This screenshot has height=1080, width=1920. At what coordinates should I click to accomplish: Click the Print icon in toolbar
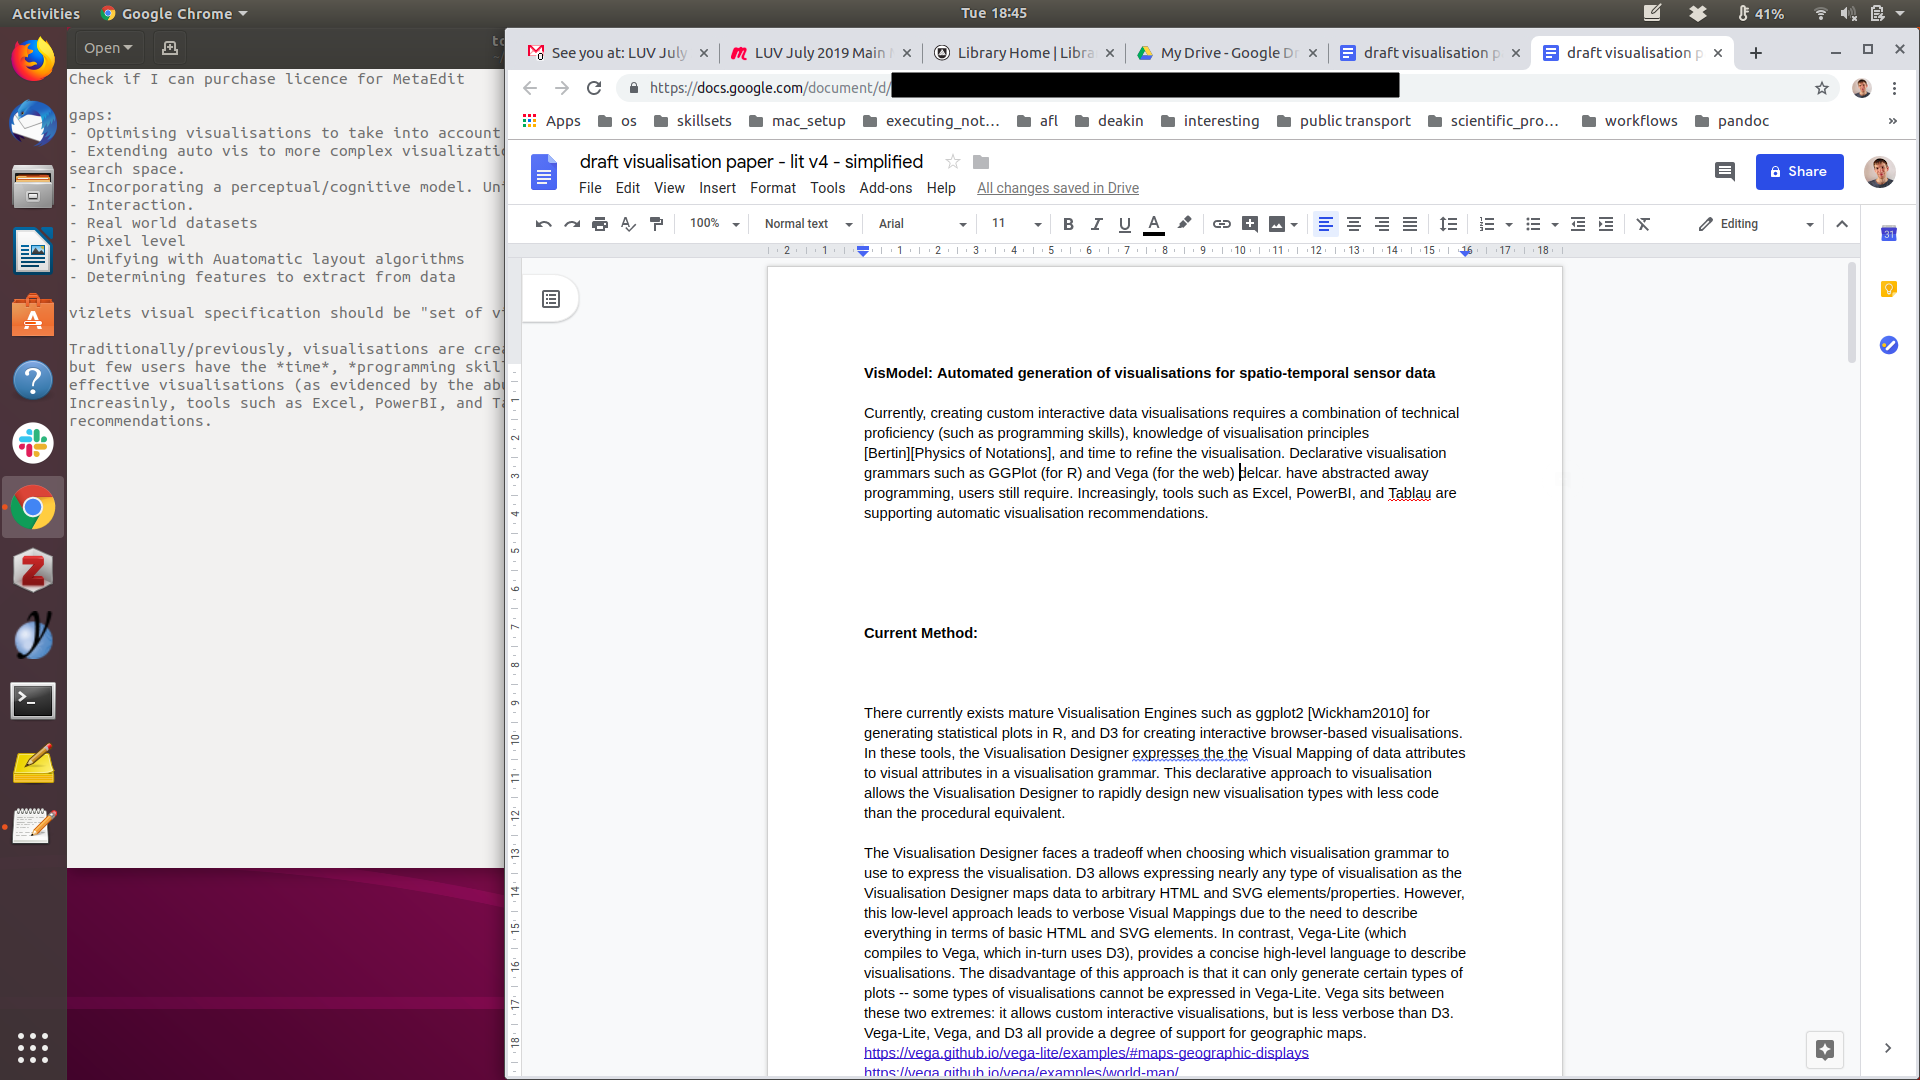600,224
